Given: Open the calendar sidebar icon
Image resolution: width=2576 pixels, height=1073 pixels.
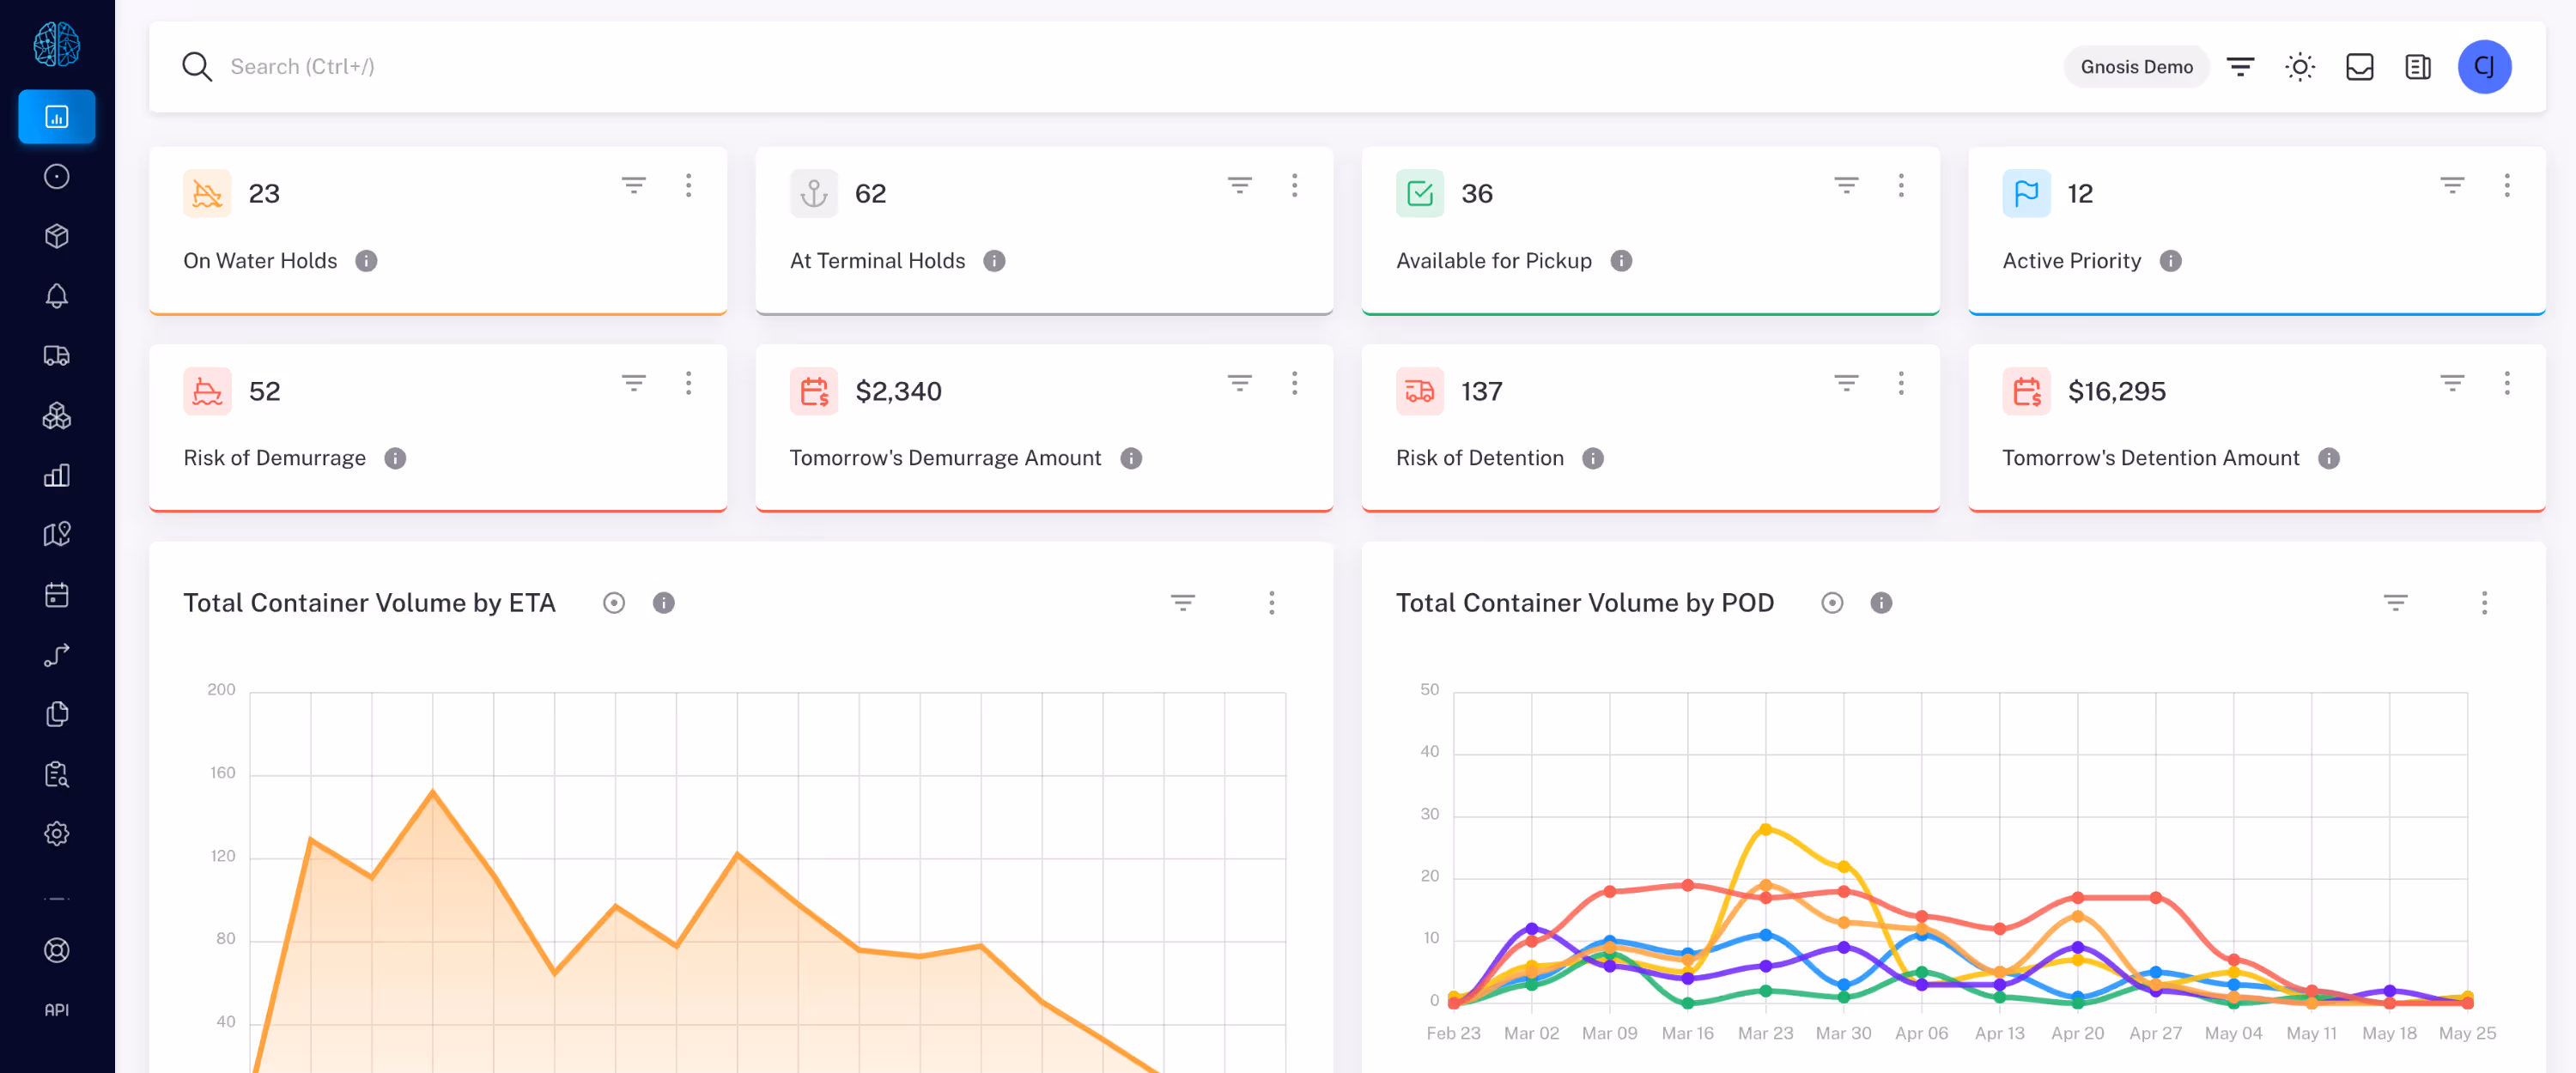Looking at the screenshot, I should point(57,595).
